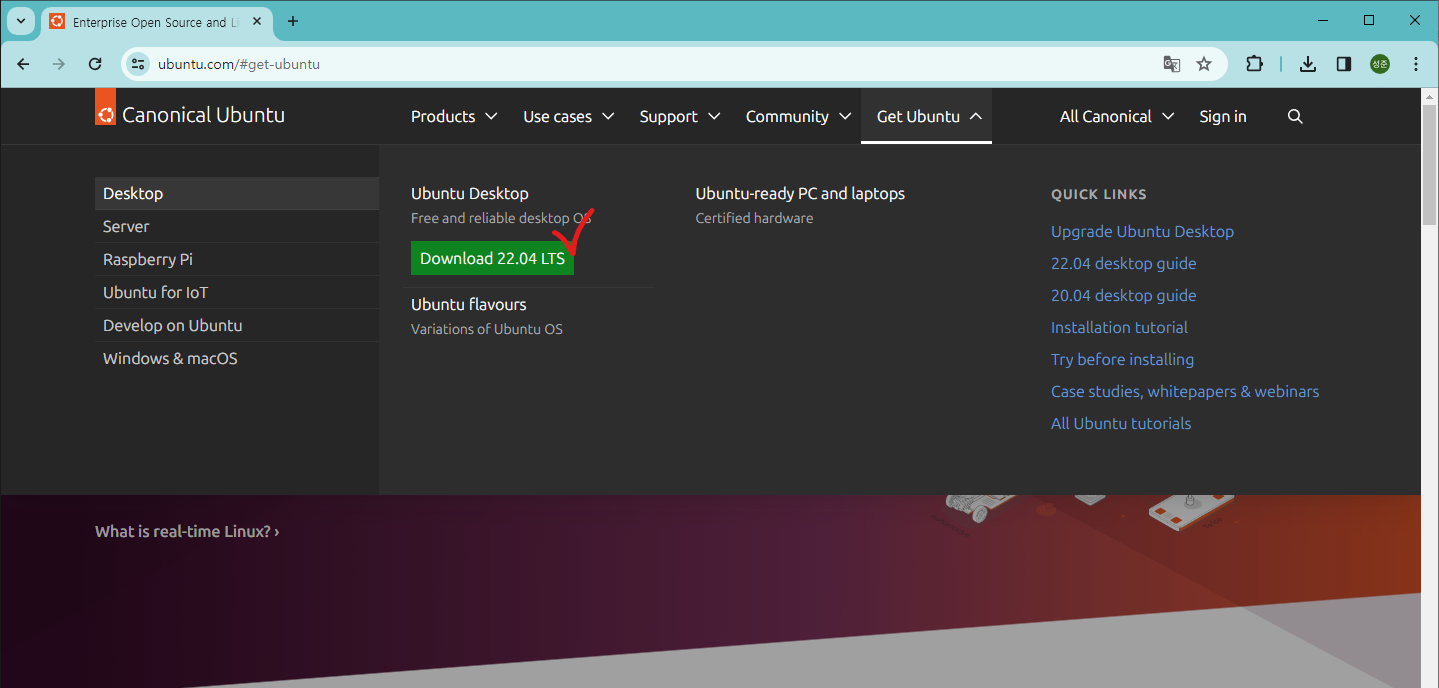Expand the Community menu
Viewport: 1439px width, 688px height.
coord(798,117)
